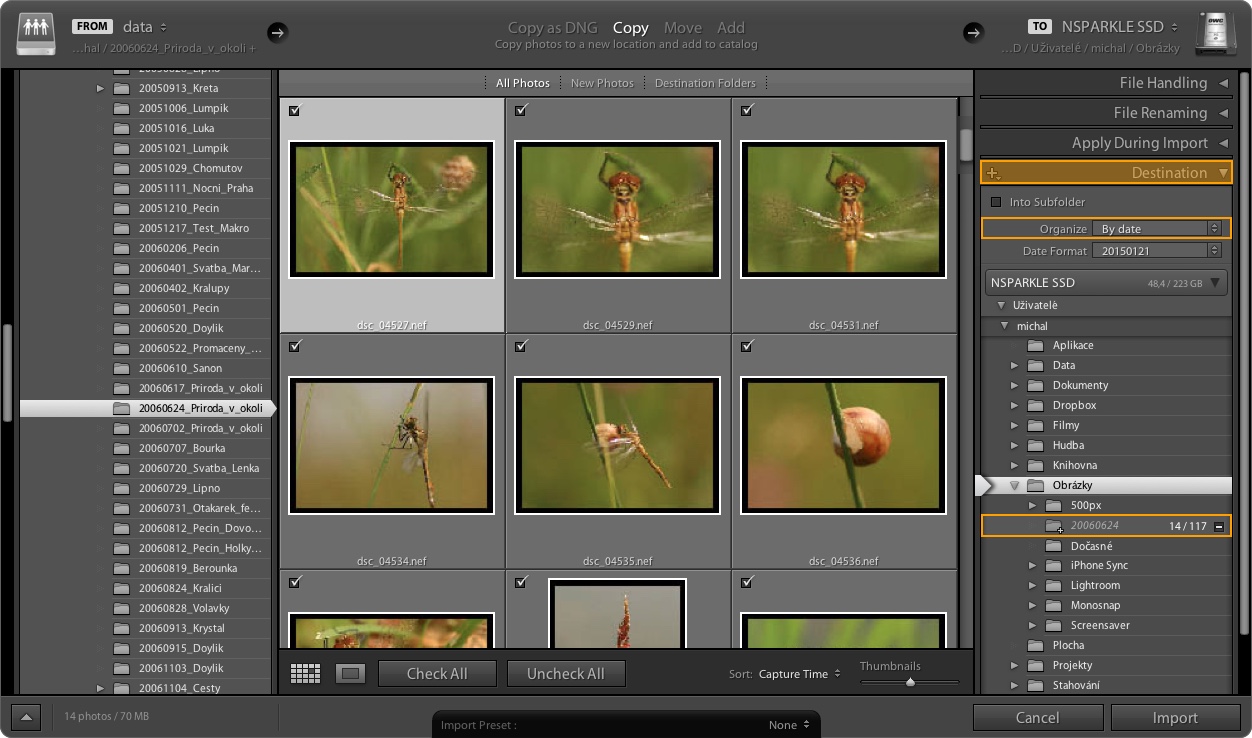This screenshot has height=738, width=1252.
Task: Expand the 20050913_Kreta folder arrow
Action: coord(100,88)
